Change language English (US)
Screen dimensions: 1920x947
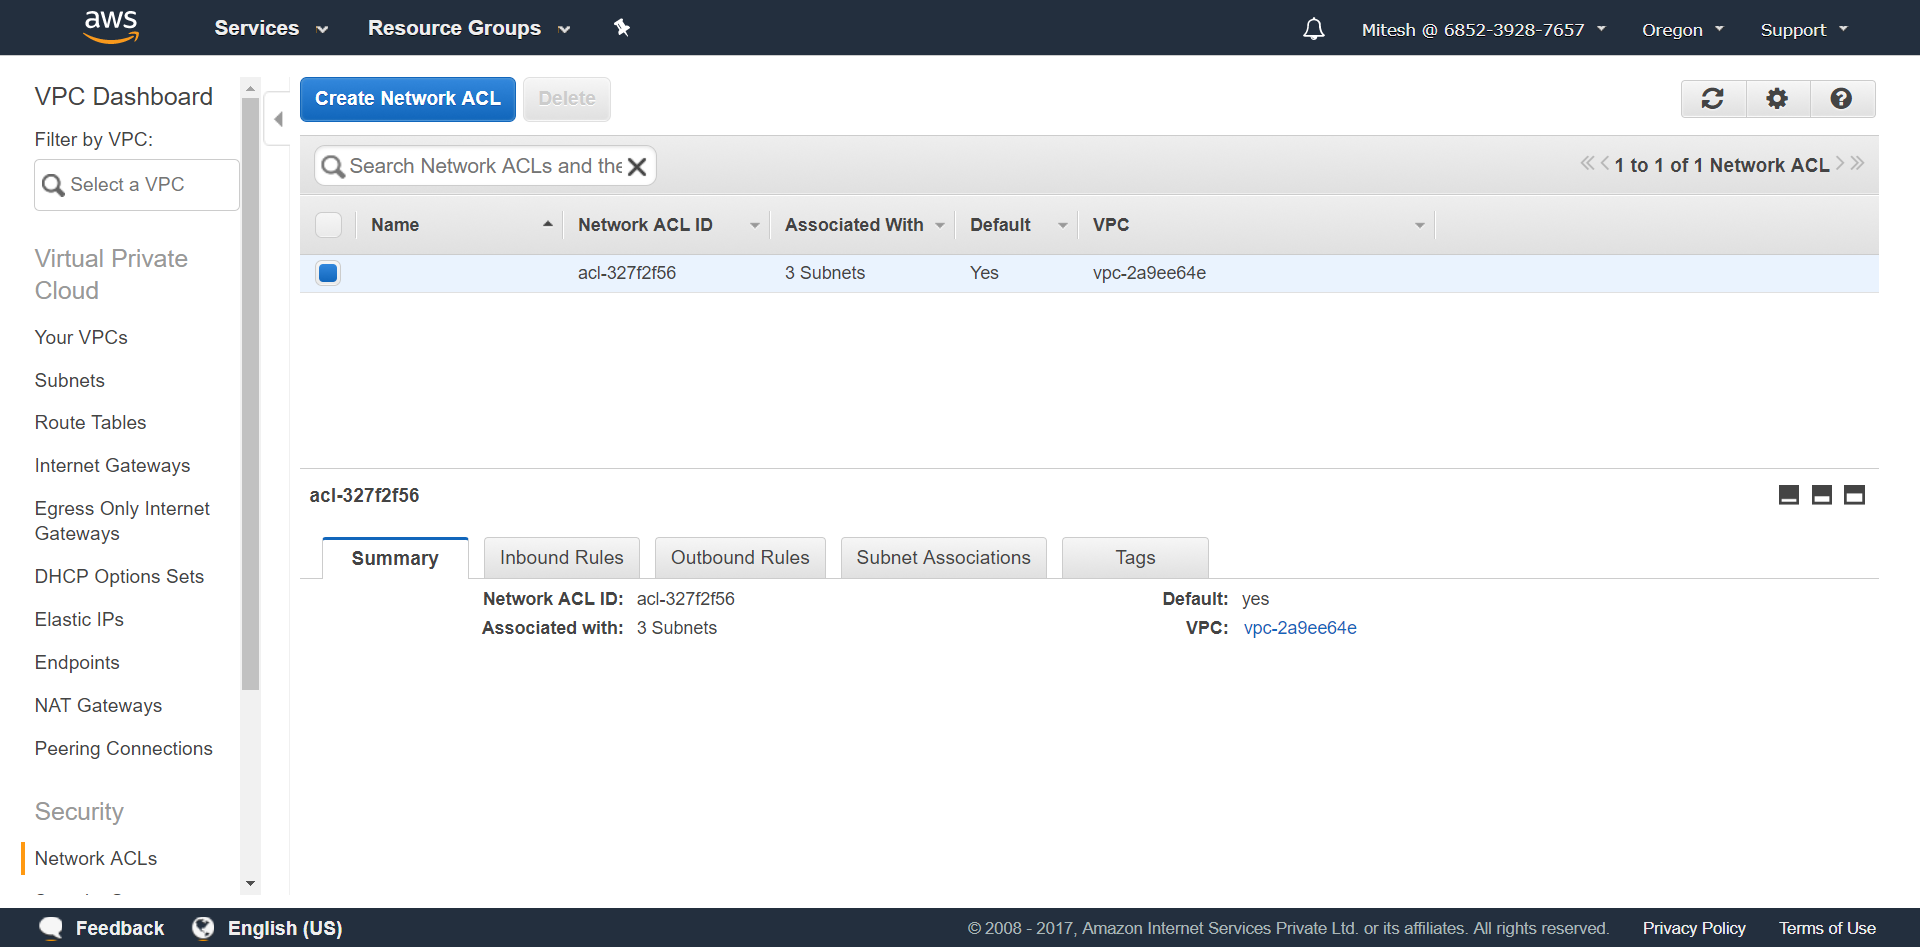(285, 928)
